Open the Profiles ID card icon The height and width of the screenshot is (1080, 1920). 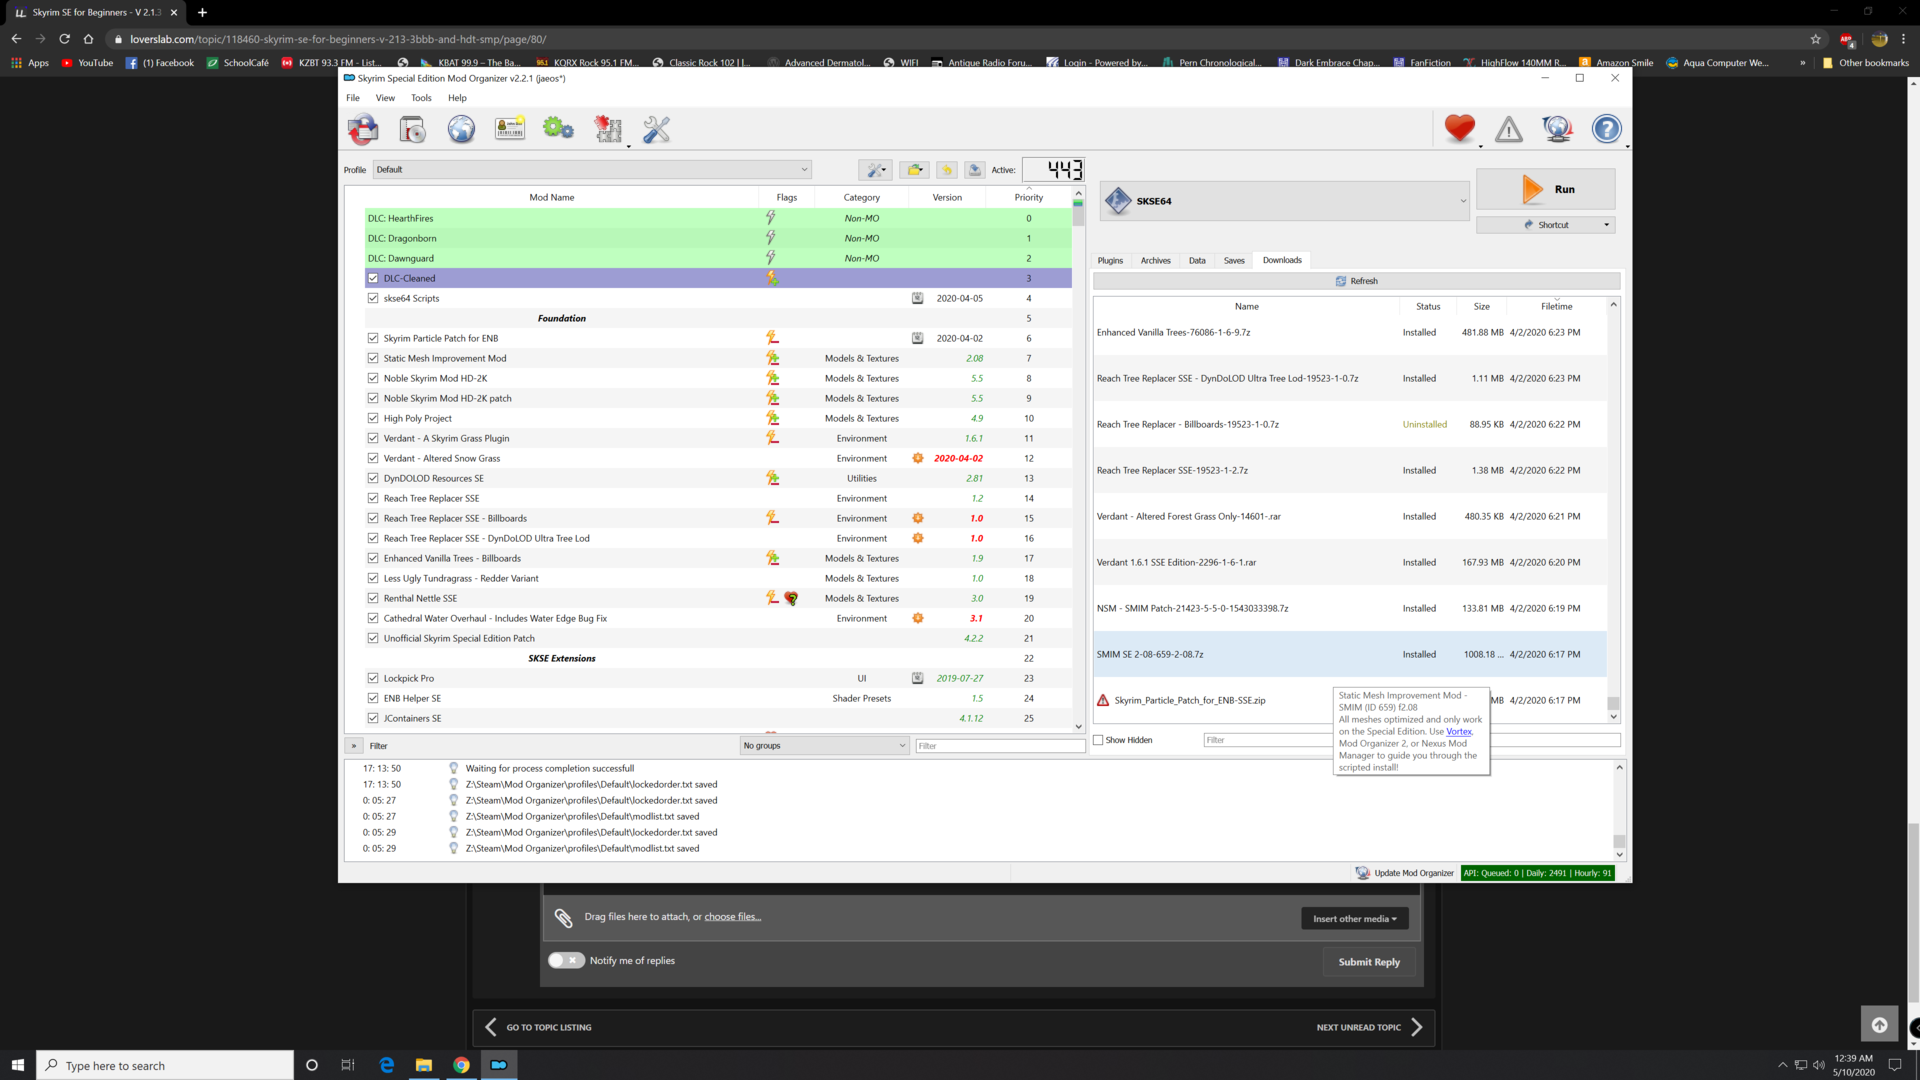tap(510, 129)
